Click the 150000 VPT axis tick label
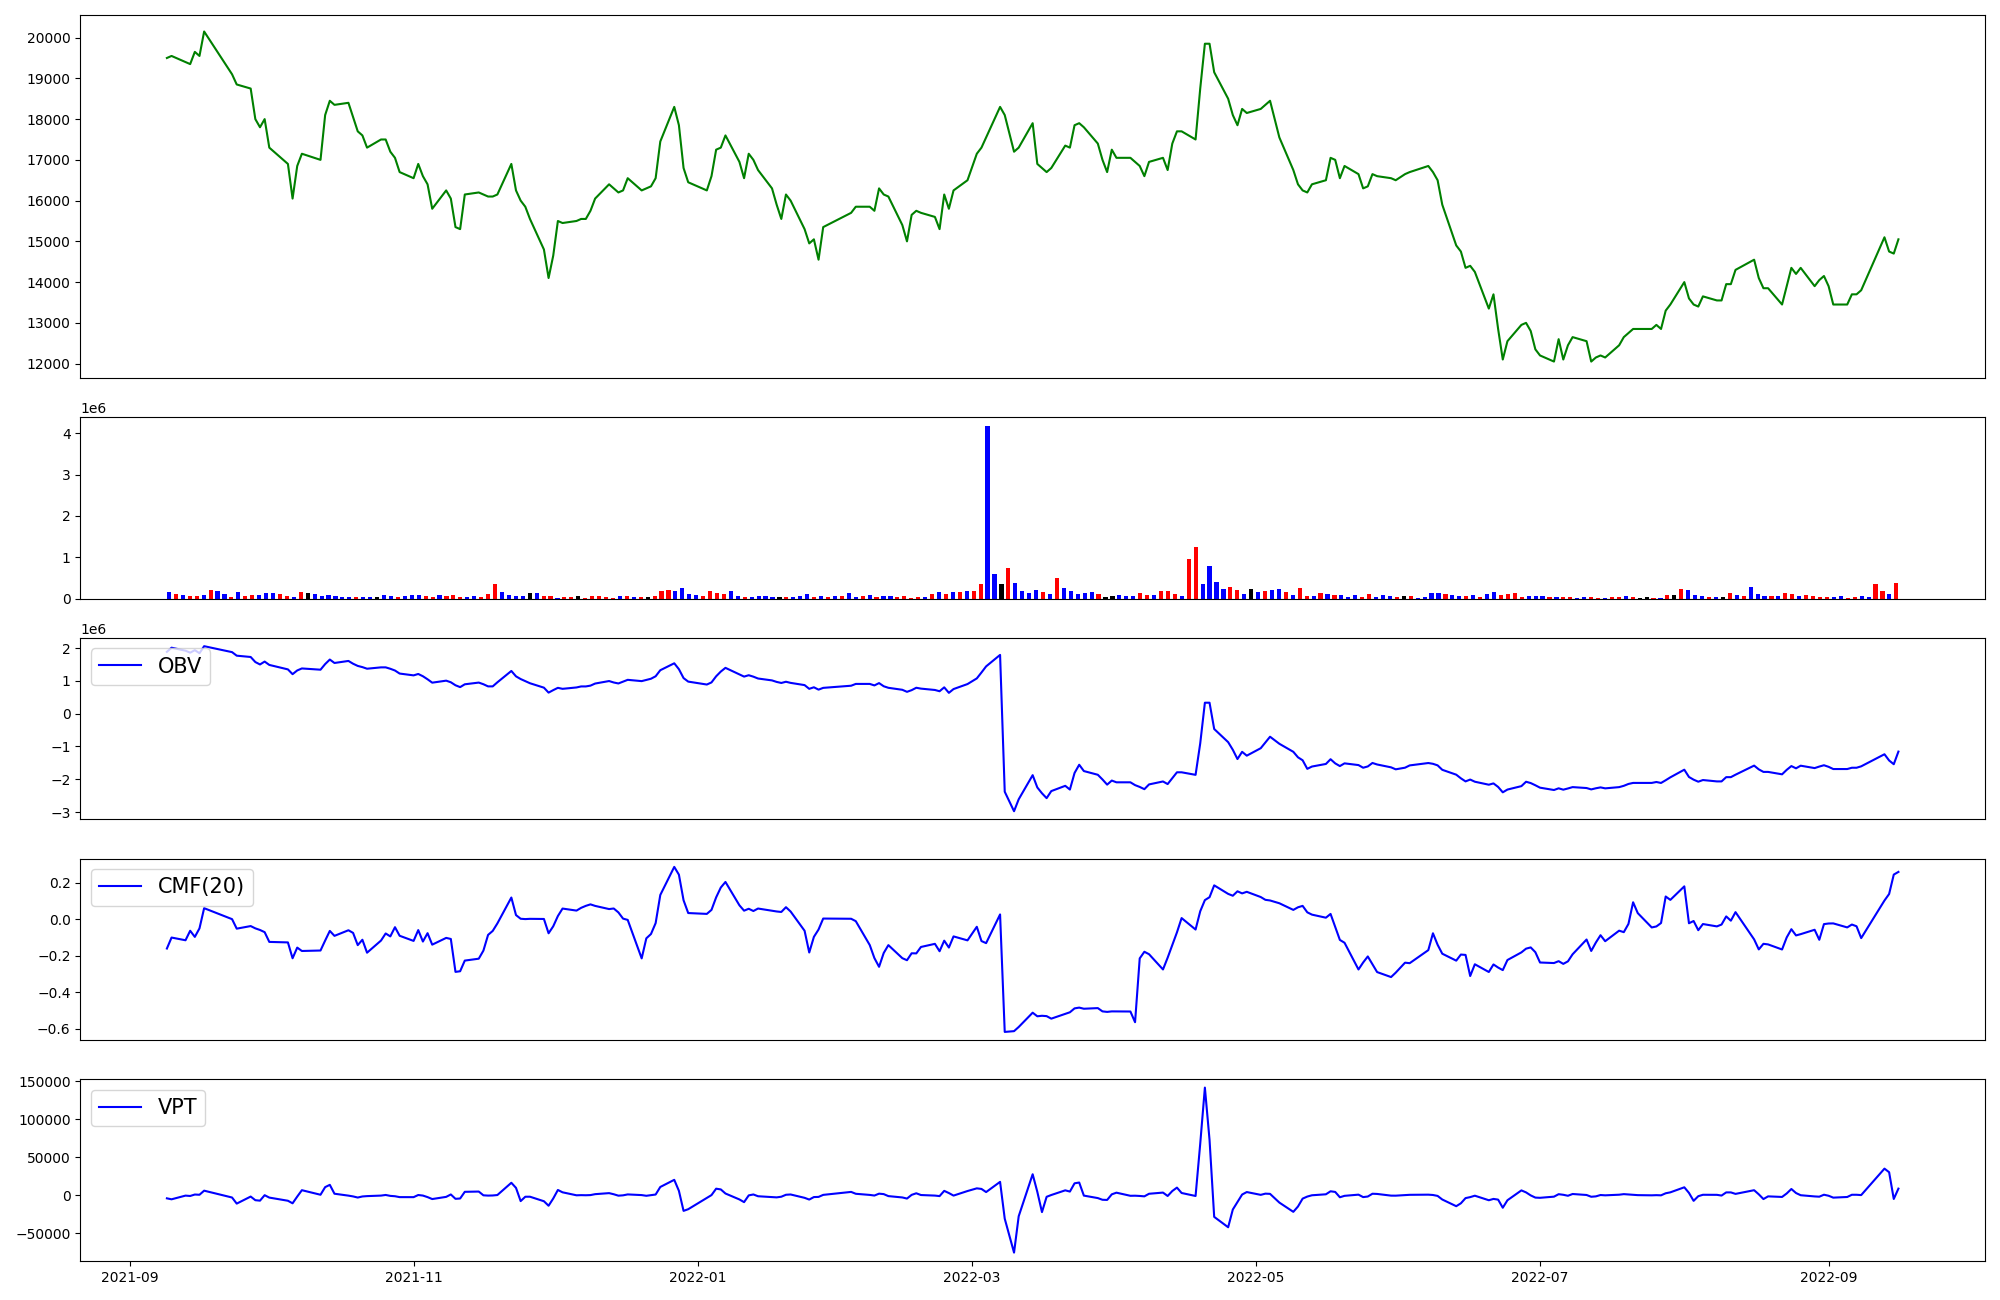The height and width of the screenshot is (1300, 2000). click(x=43, y=1082)
